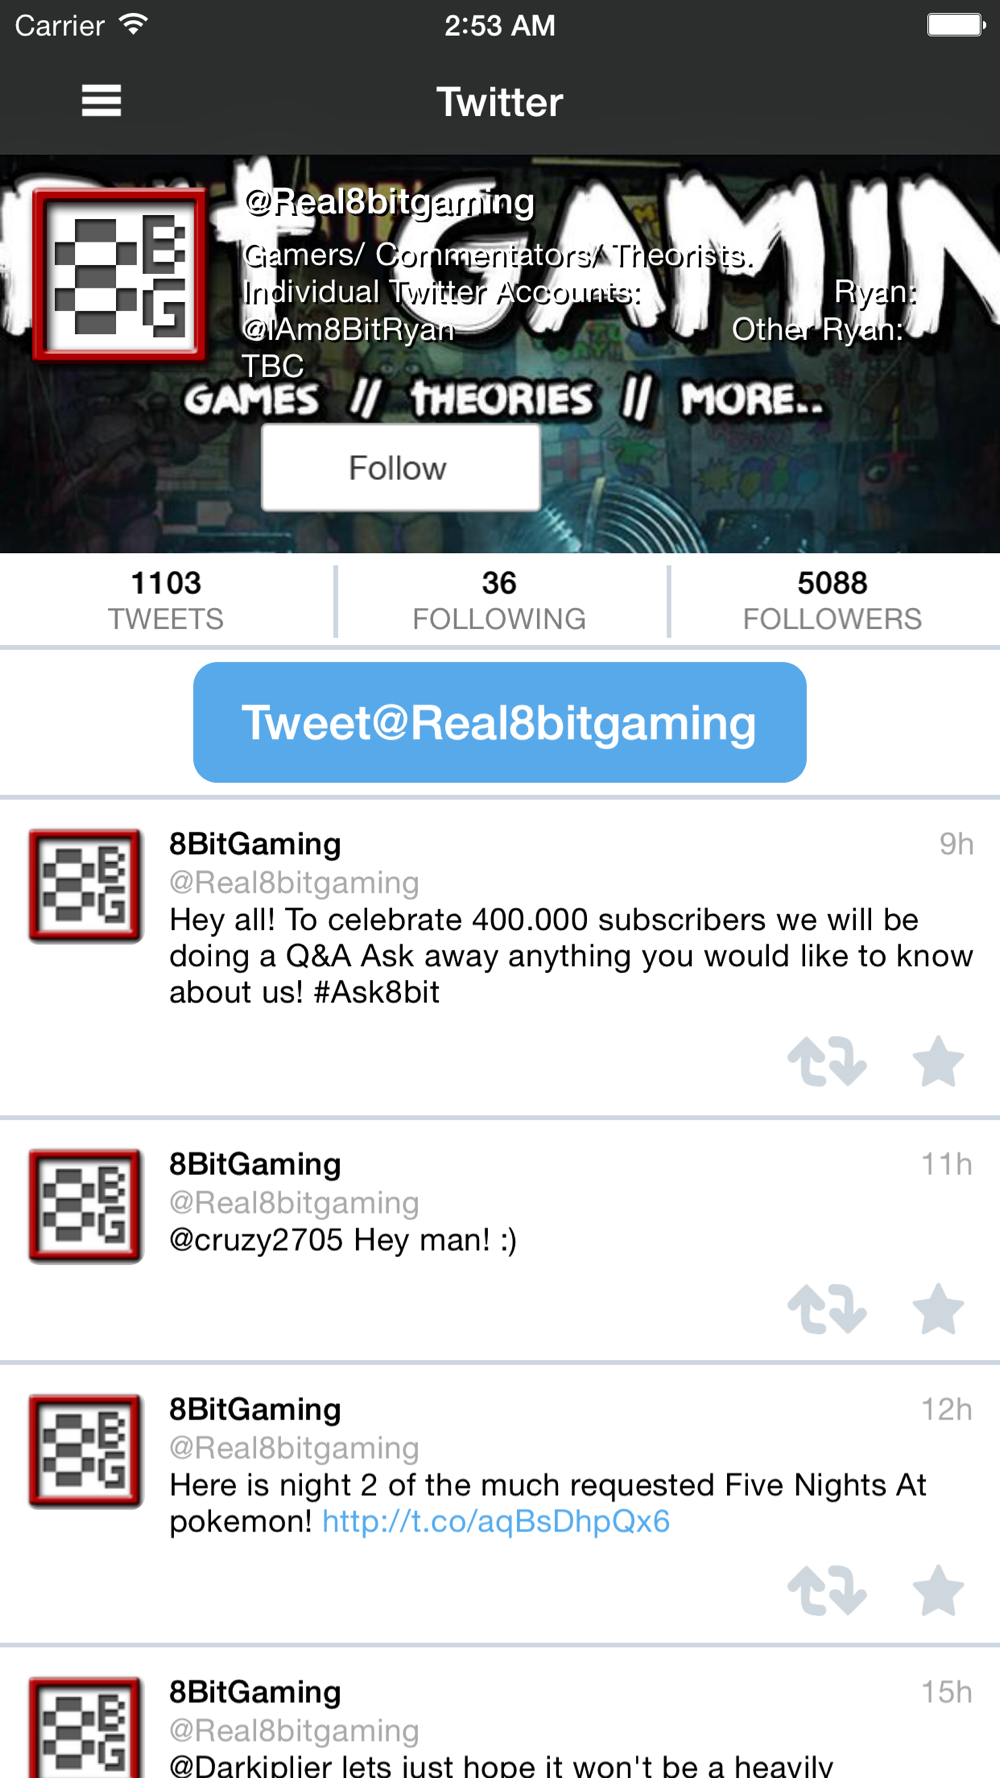View the 5088 Followers list
The height and width of the screenshot is (1778, 1000).
pyautogui.click(x=832, y=600)
